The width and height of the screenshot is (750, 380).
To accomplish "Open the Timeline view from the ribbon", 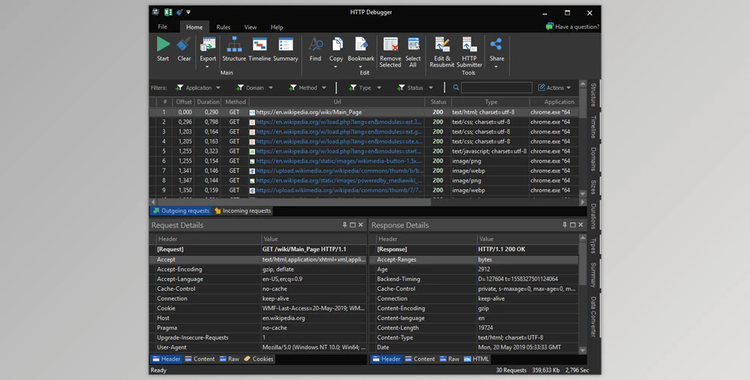I will 260,49.
